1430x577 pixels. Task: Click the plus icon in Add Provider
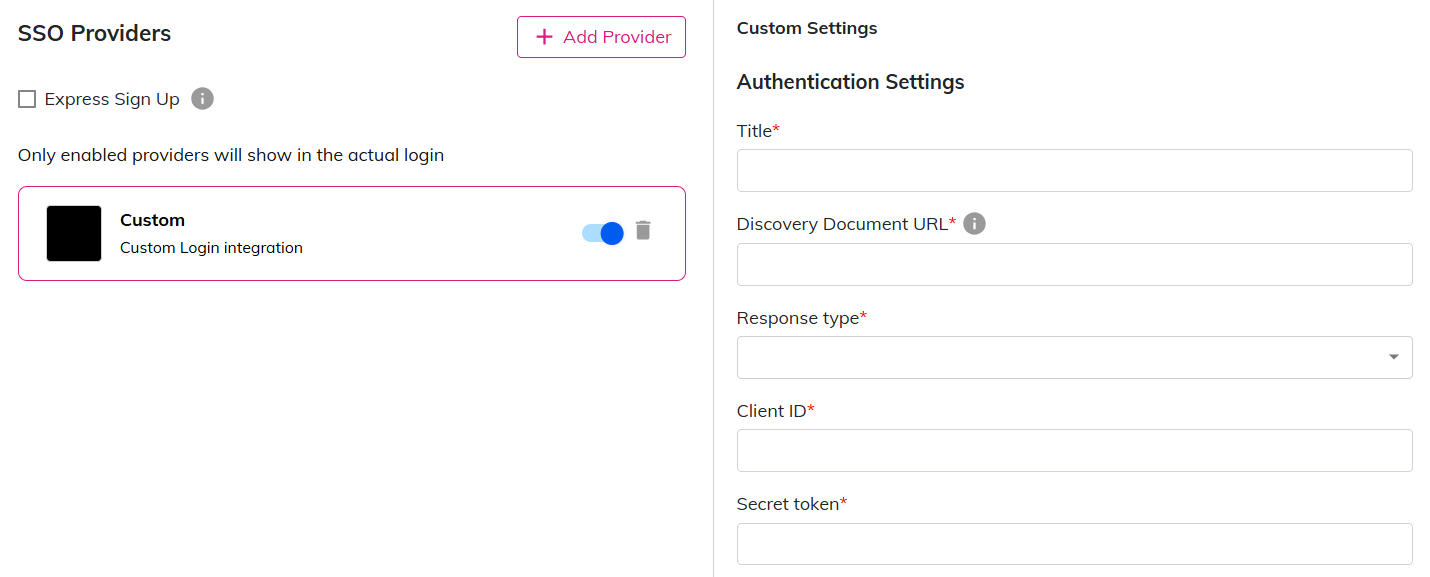[544, 37]
